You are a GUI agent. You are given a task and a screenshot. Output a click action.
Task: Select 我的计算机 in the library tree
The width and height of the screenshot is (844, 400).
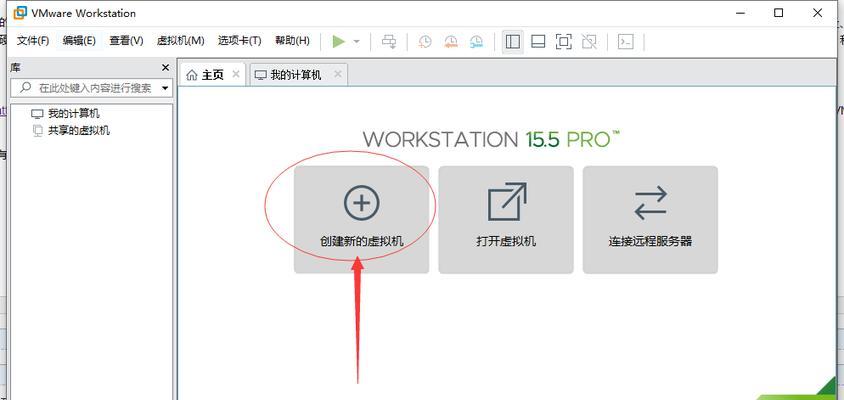74,114
